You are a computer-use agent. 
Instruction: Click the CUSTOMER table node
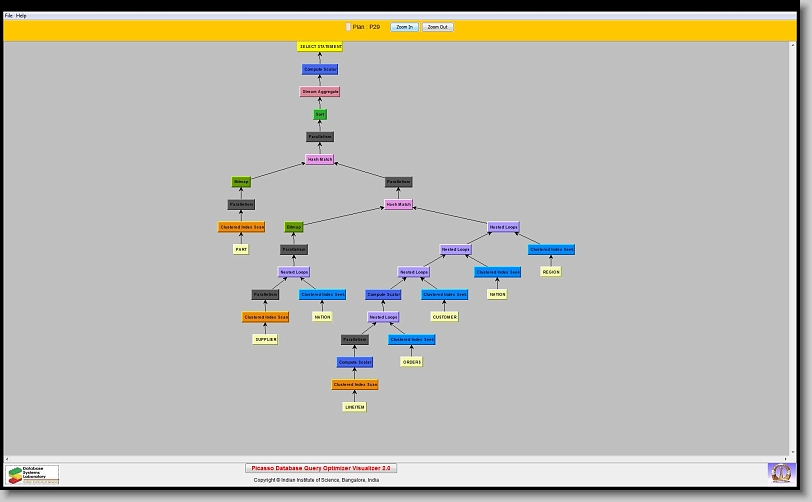444,317
